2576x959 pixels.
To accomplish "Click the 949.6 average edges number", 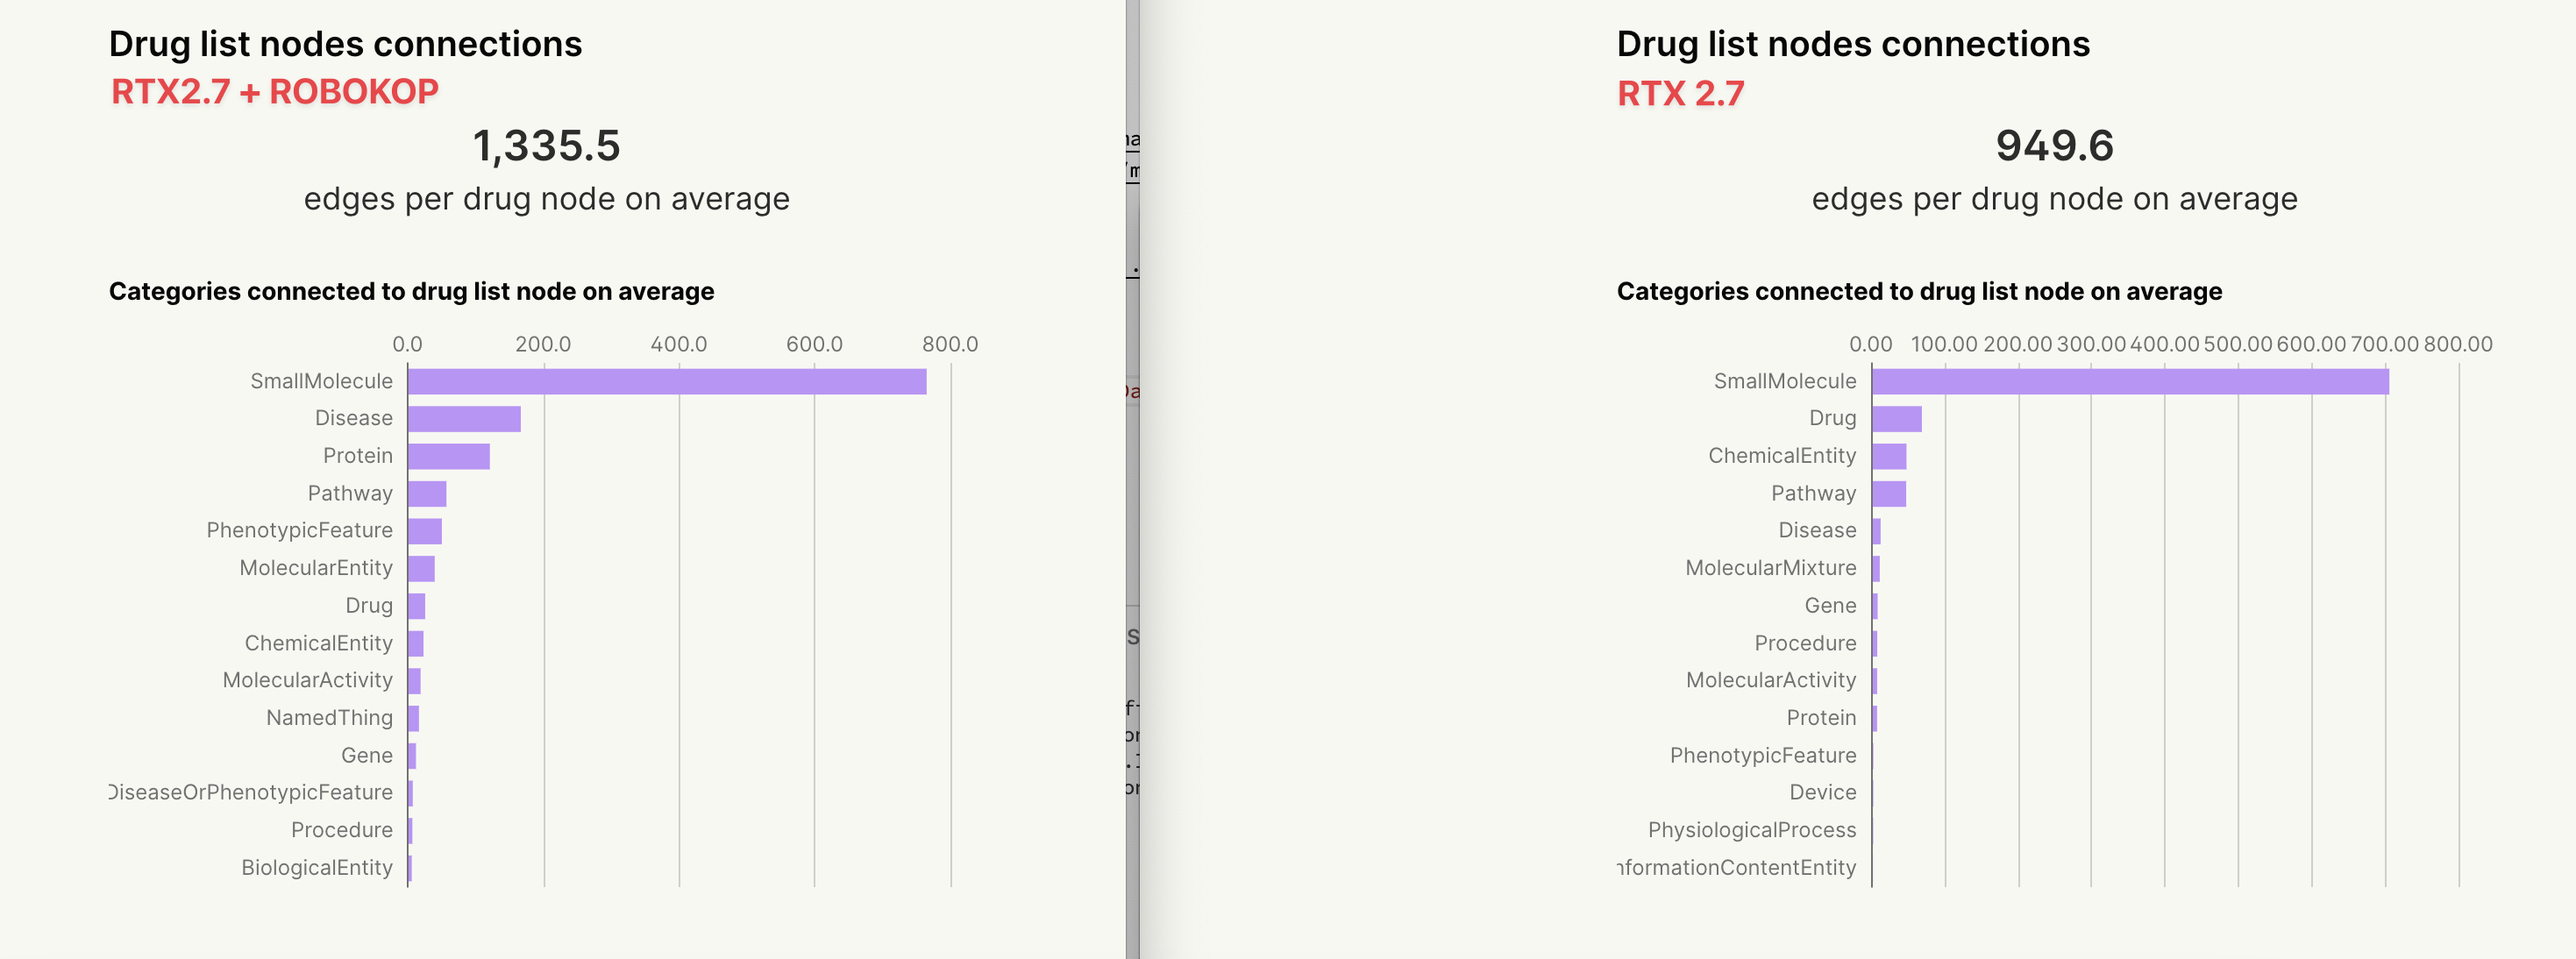I will pos(2054,146).
